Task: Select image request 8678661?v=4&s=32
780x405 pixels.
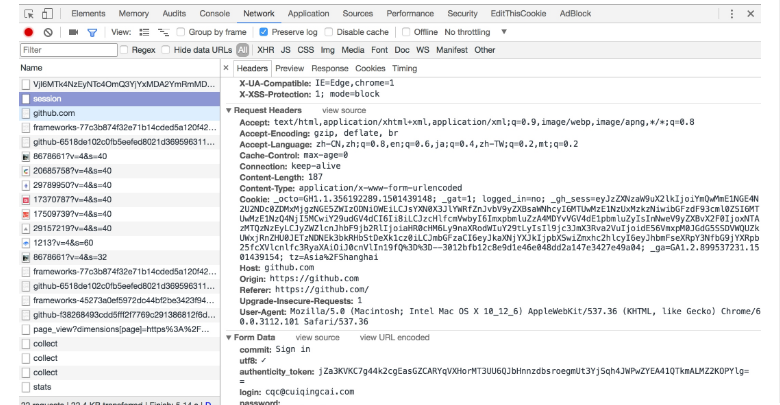Action: (119, 257)
